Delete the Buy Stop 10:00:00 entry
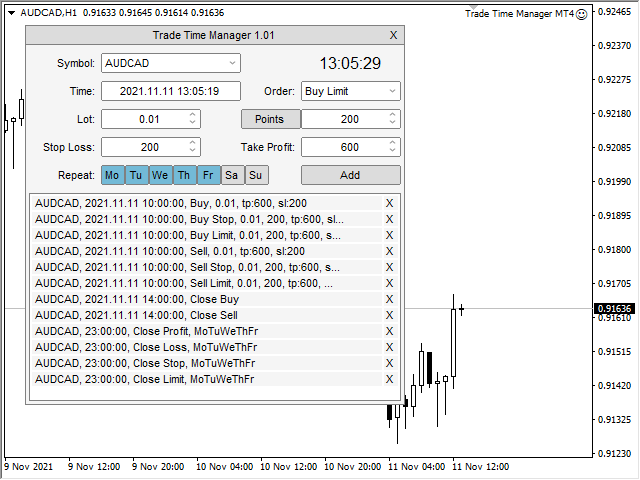Viewport: 640px width, 480px height. 389,219
